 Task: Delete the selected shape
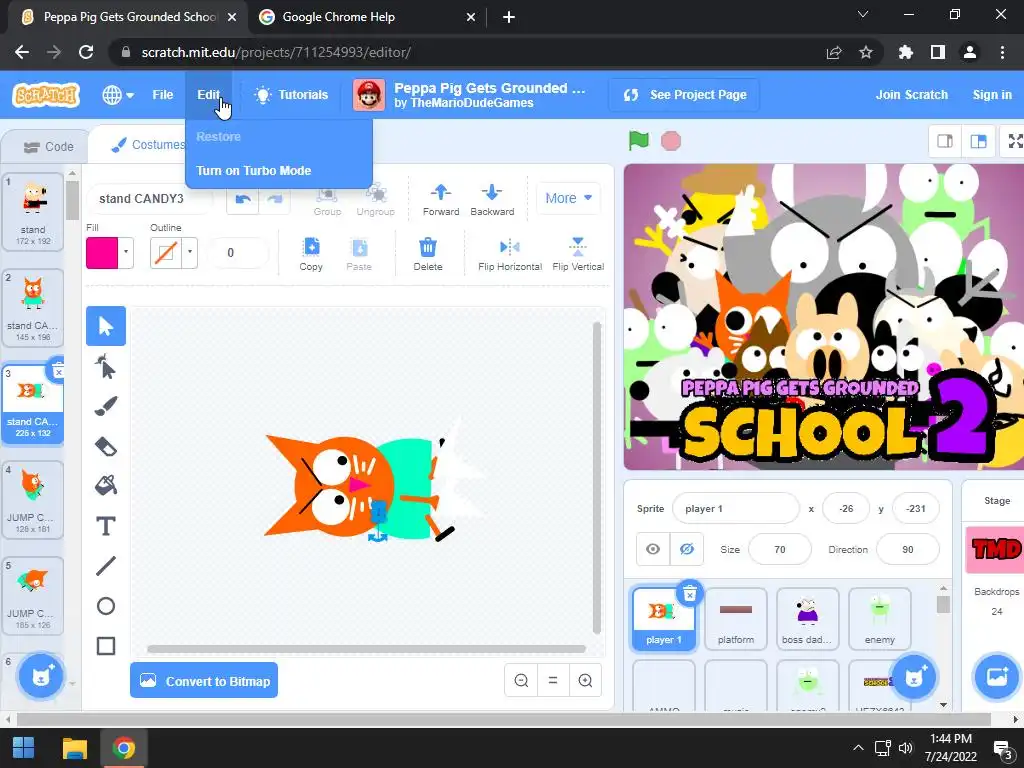pos(428,255)
